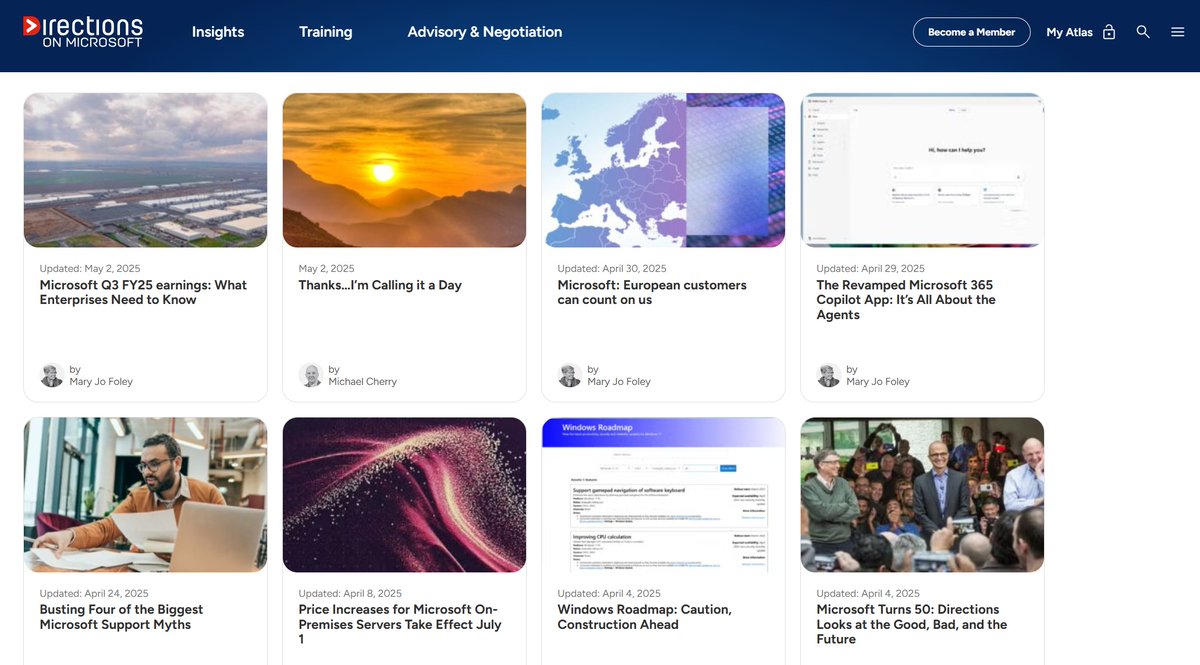
Task: Click Michael Cherry author avatar
Action: click(x=311, y=375)
